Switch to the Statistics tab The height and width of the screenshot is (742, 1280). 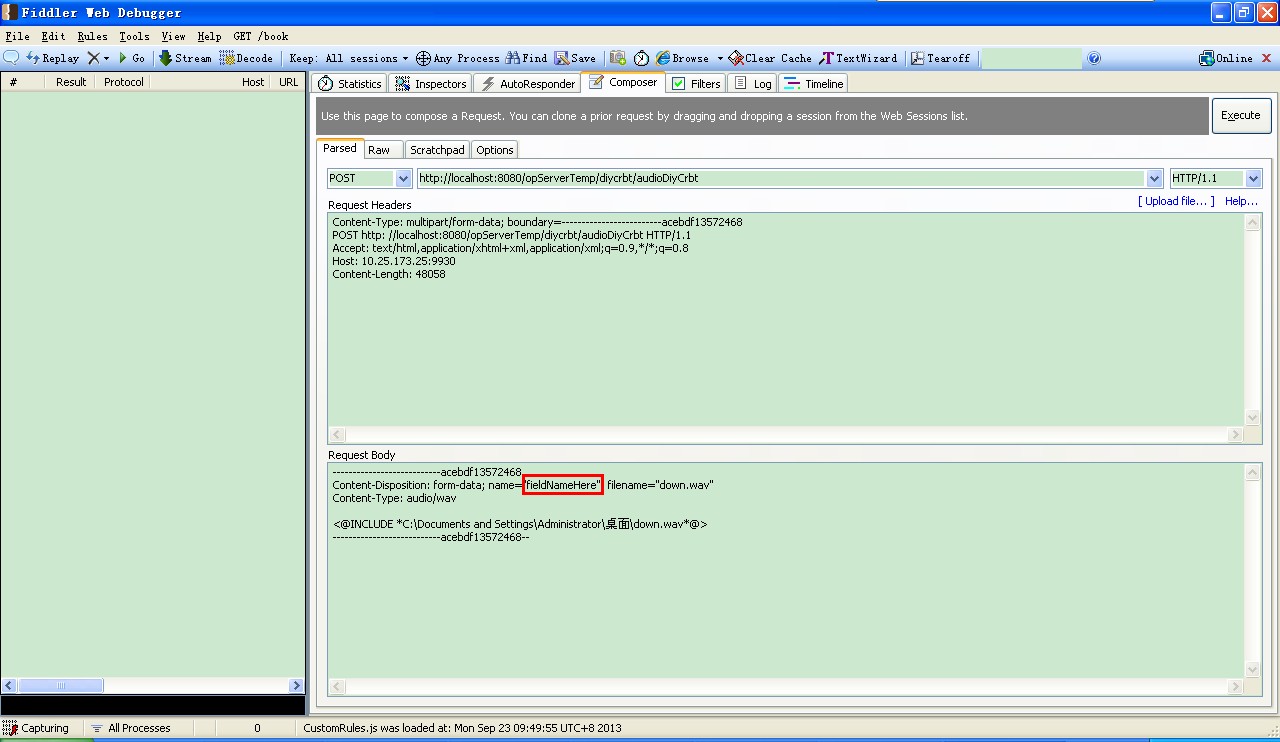pos(349,84)
